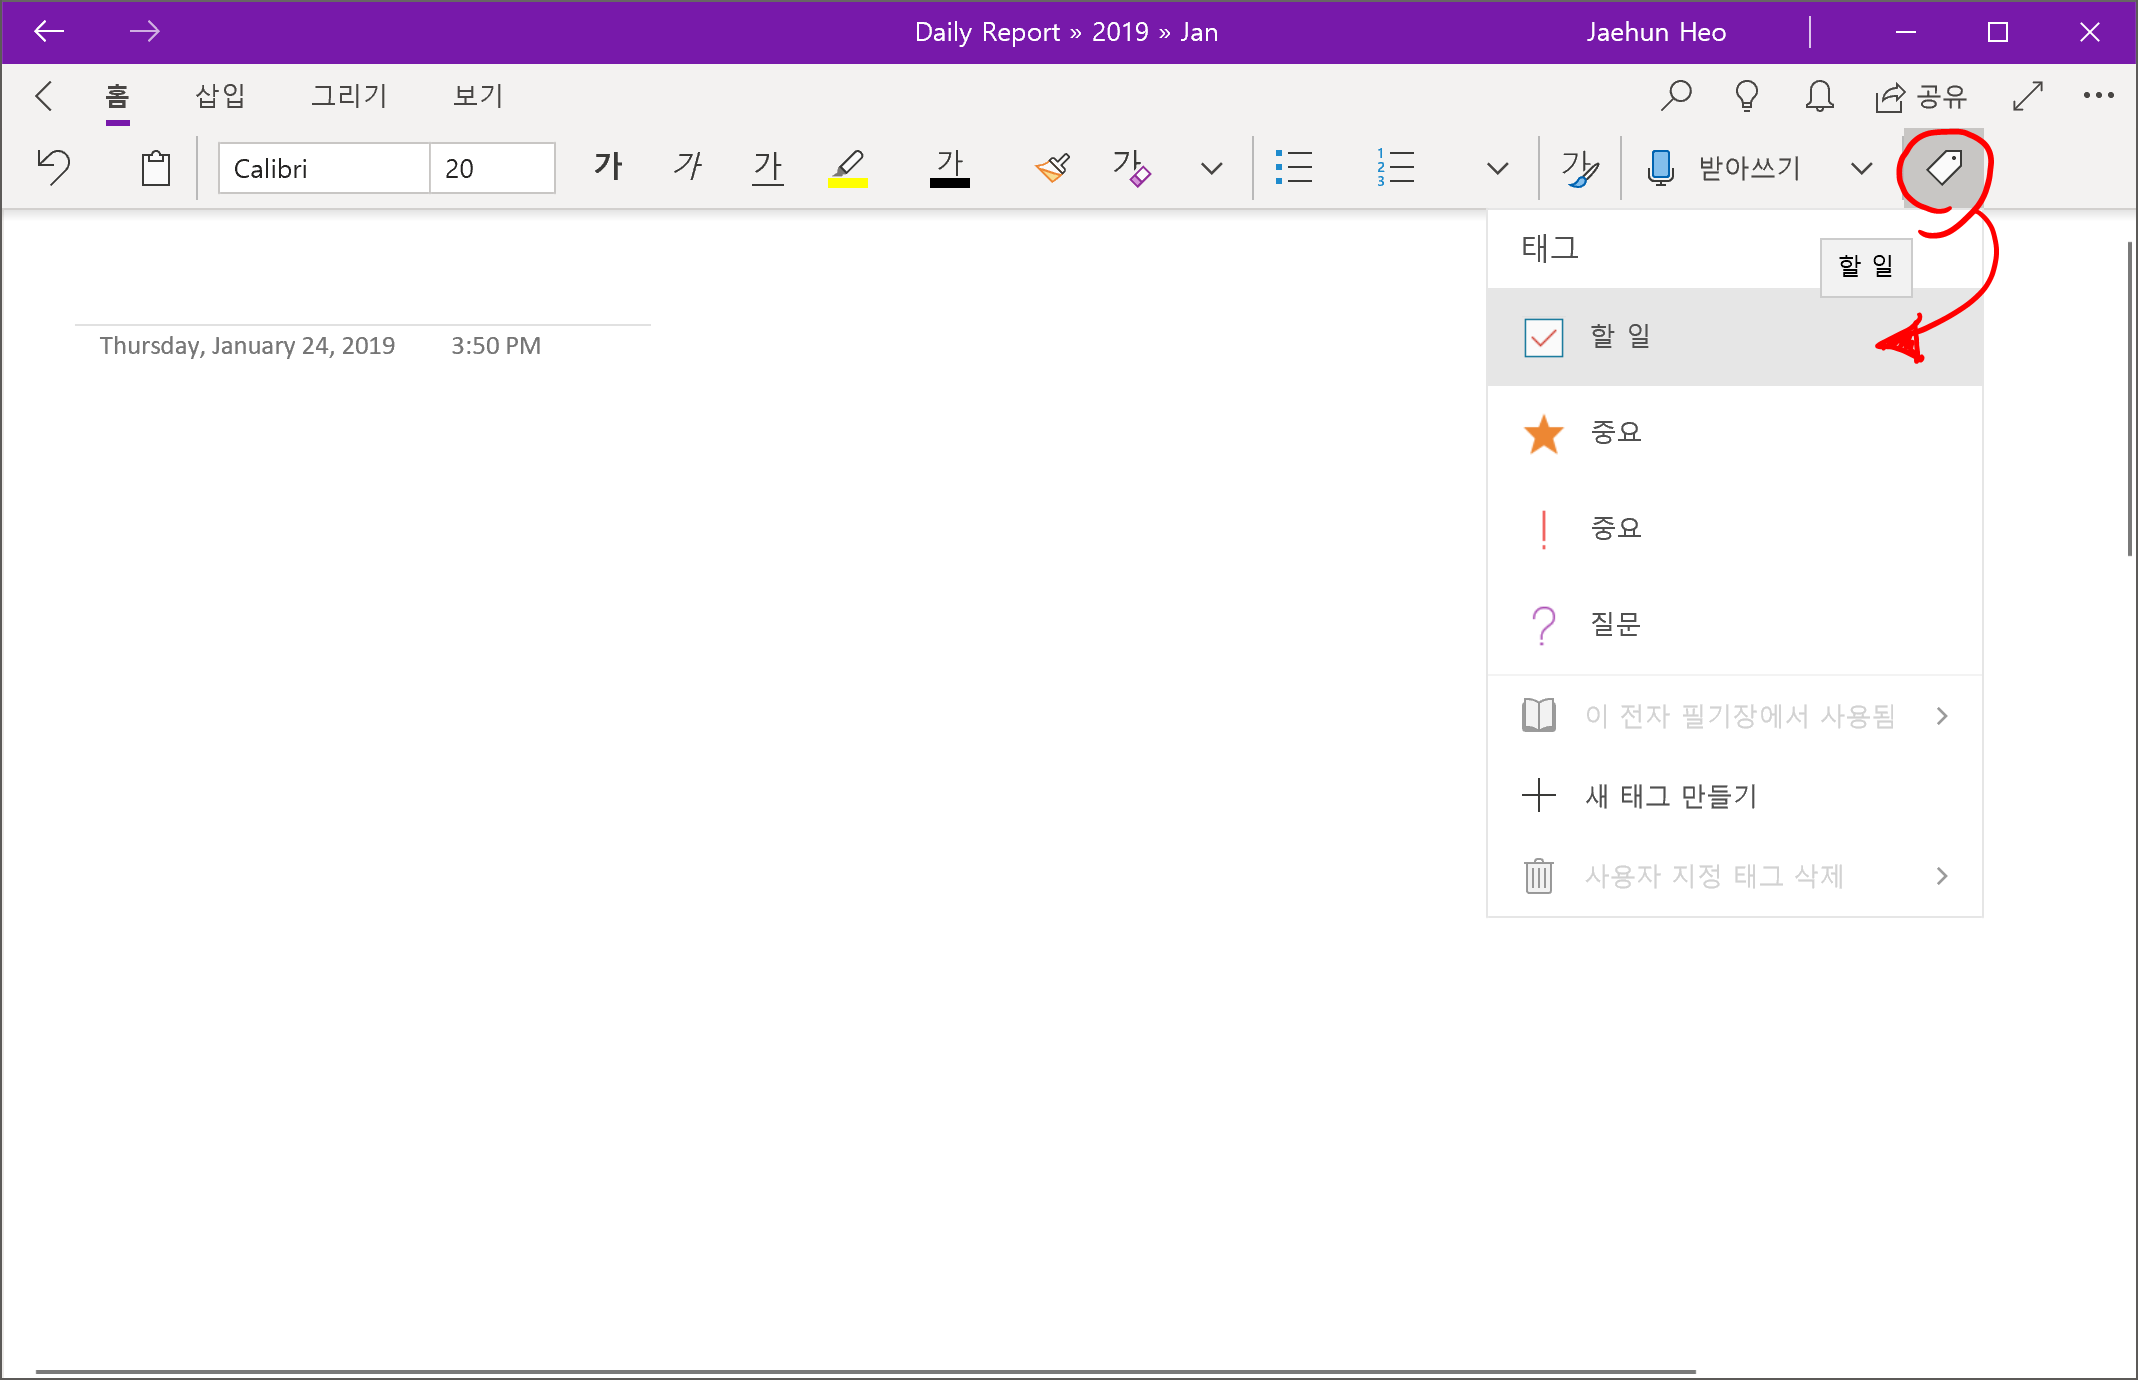Viewport: 2138px width, 1380px height.
Task: Click the numbered list icon
Action: (x=1395, y=168)
